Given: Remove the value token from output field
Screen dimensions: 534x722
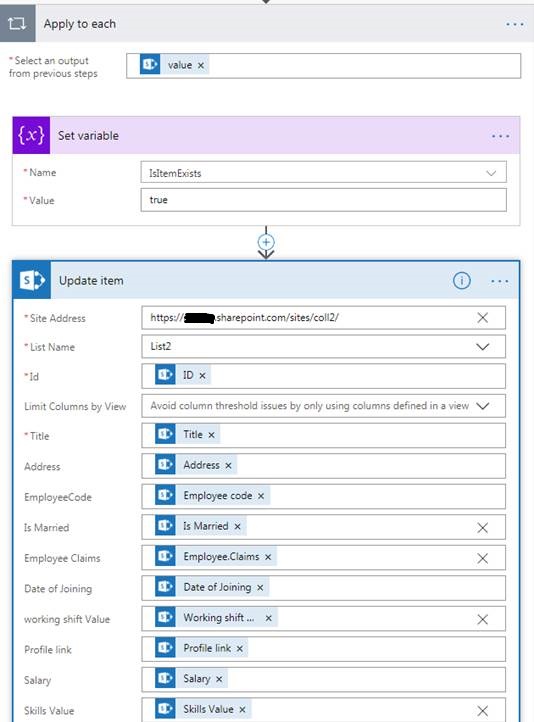Looking at the screenshot, I should (x=201, y=65).
